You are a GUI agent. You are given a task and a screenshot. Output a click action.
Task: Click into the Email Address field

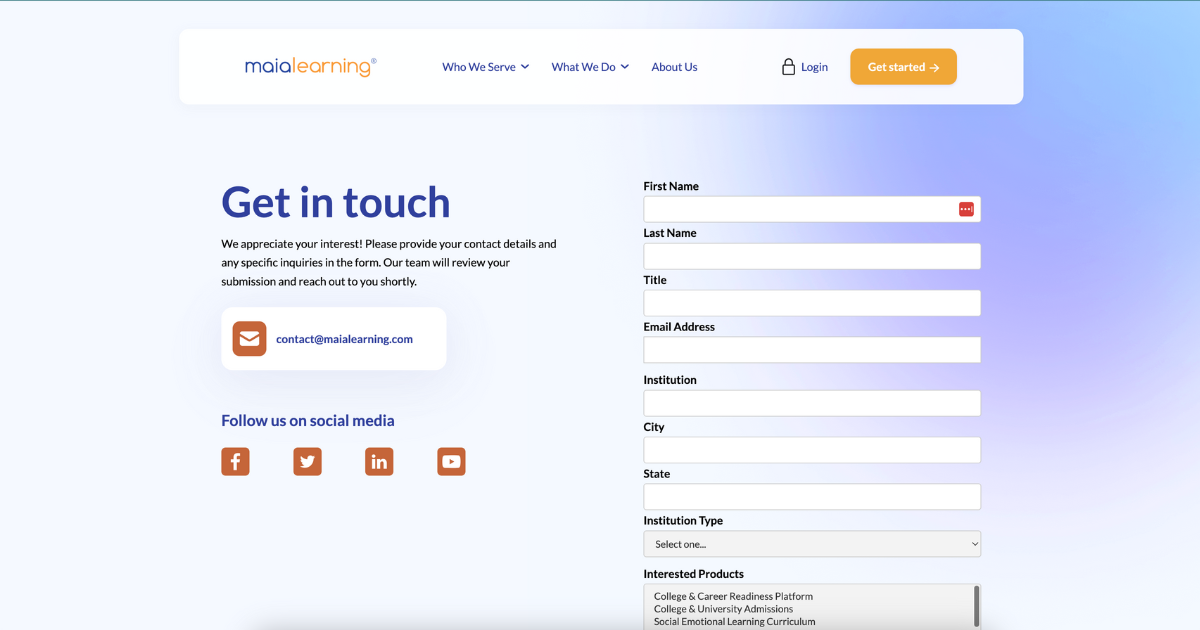coord(811,349)
